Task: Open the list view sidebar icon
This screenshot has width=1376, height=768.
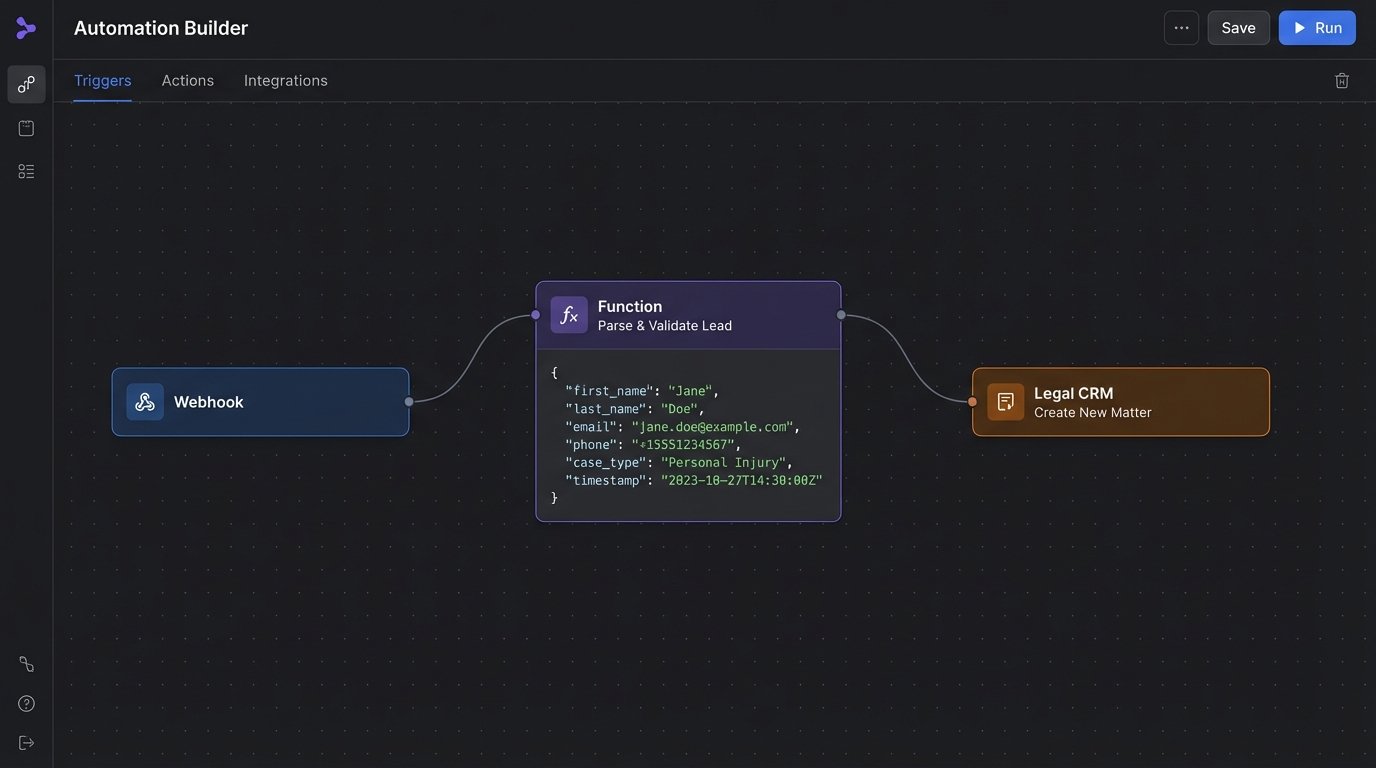Action: point(26,172)
